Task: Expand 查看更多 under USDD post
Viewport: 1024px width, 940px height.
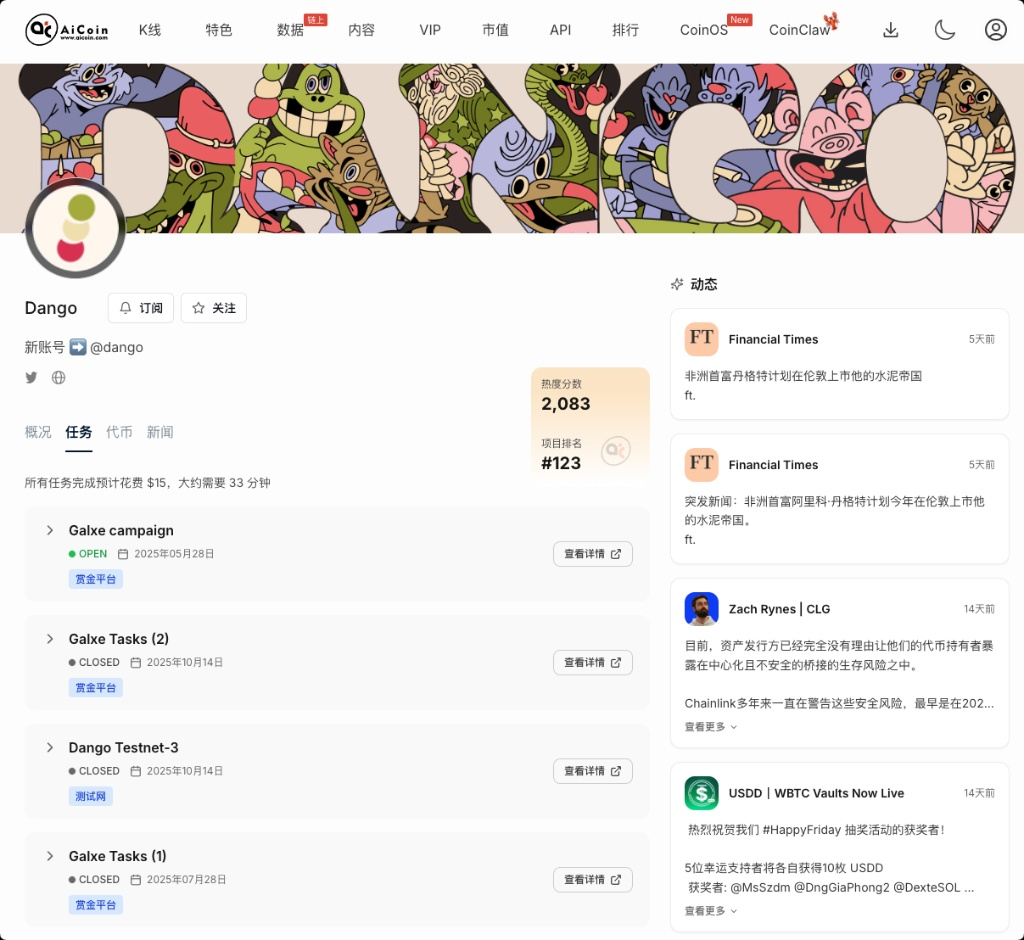Action: point(711,911)
